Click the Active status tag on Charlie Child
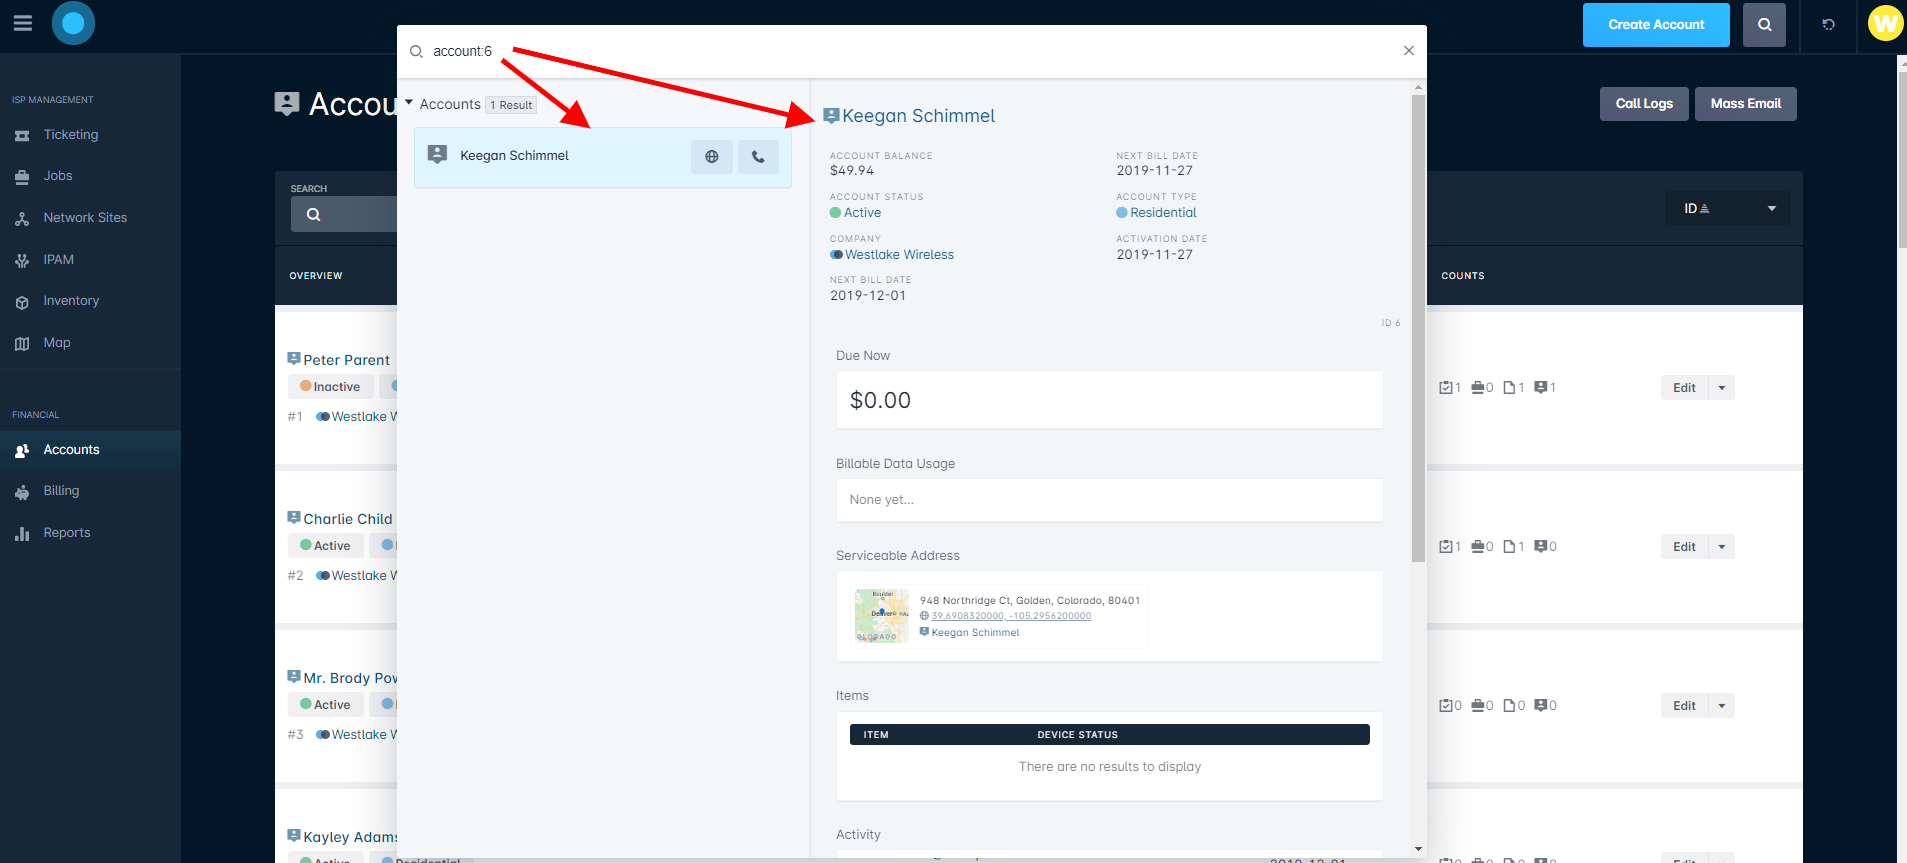The width and height of the screenshot is (1907, 863). coord(326,546)
